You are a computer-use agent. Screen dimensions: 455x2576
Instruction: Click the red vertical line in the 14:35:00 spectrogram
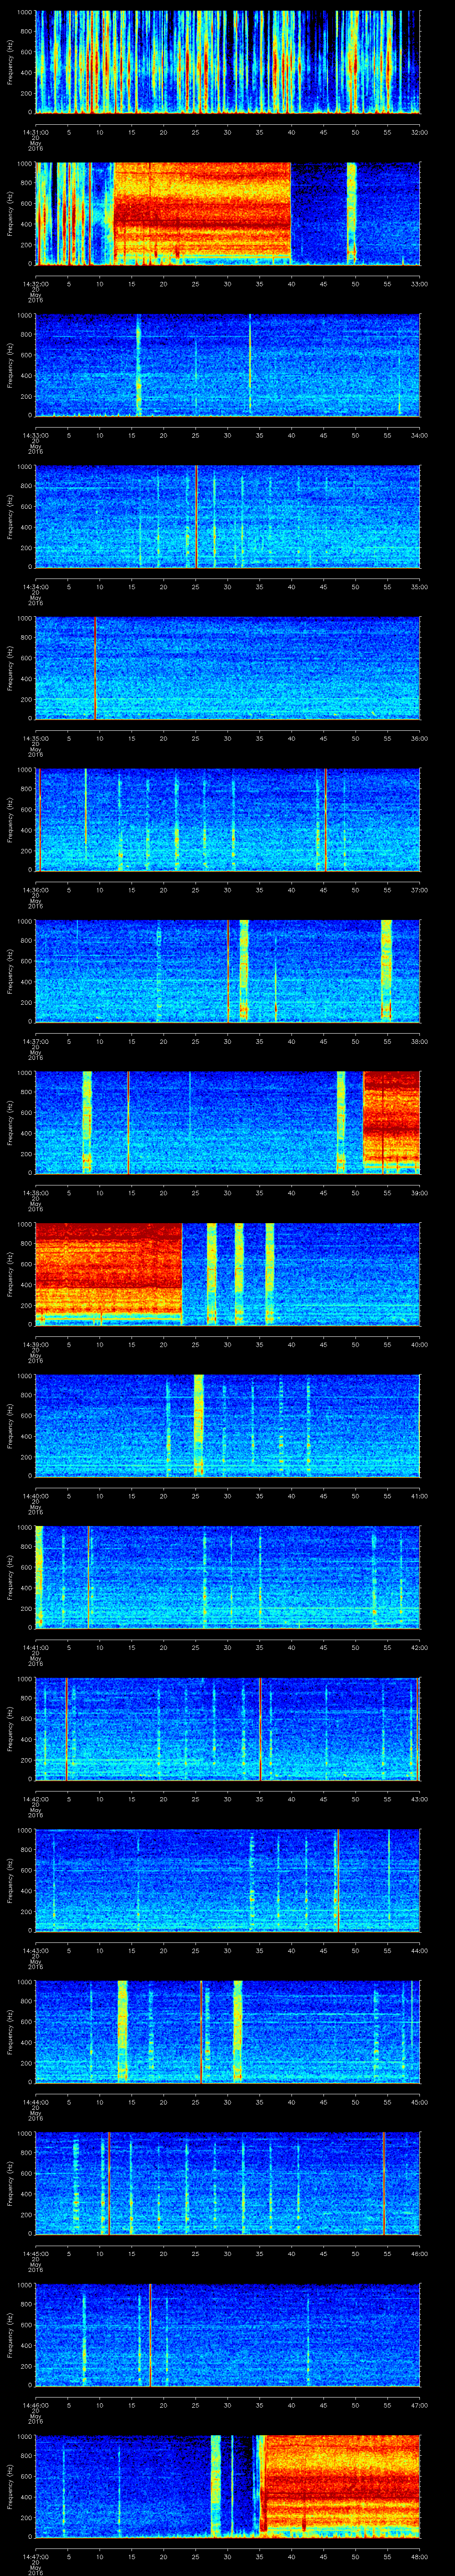(x=95, y=668)
